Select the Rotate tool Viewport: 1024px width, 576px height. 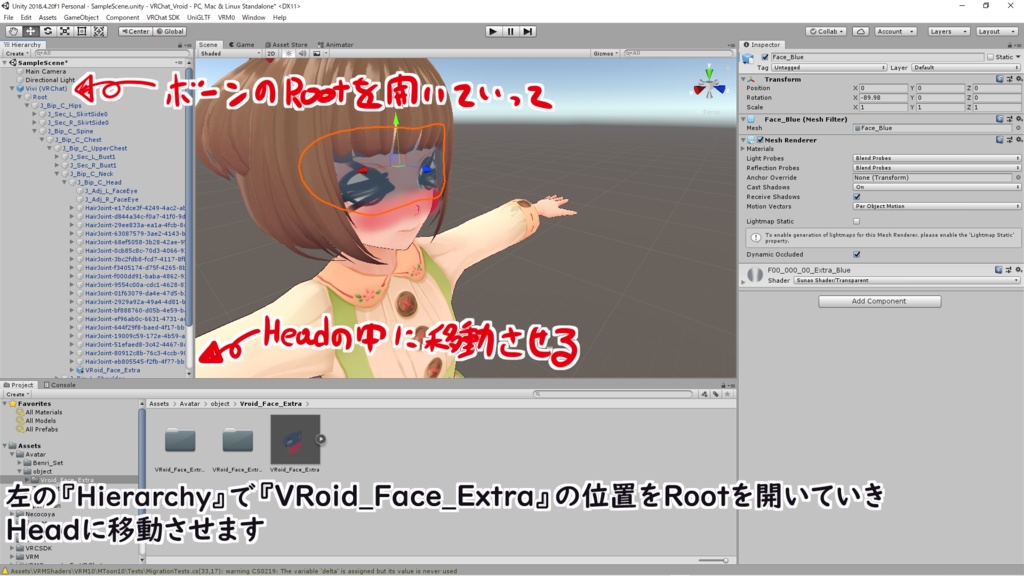point(48,31)
